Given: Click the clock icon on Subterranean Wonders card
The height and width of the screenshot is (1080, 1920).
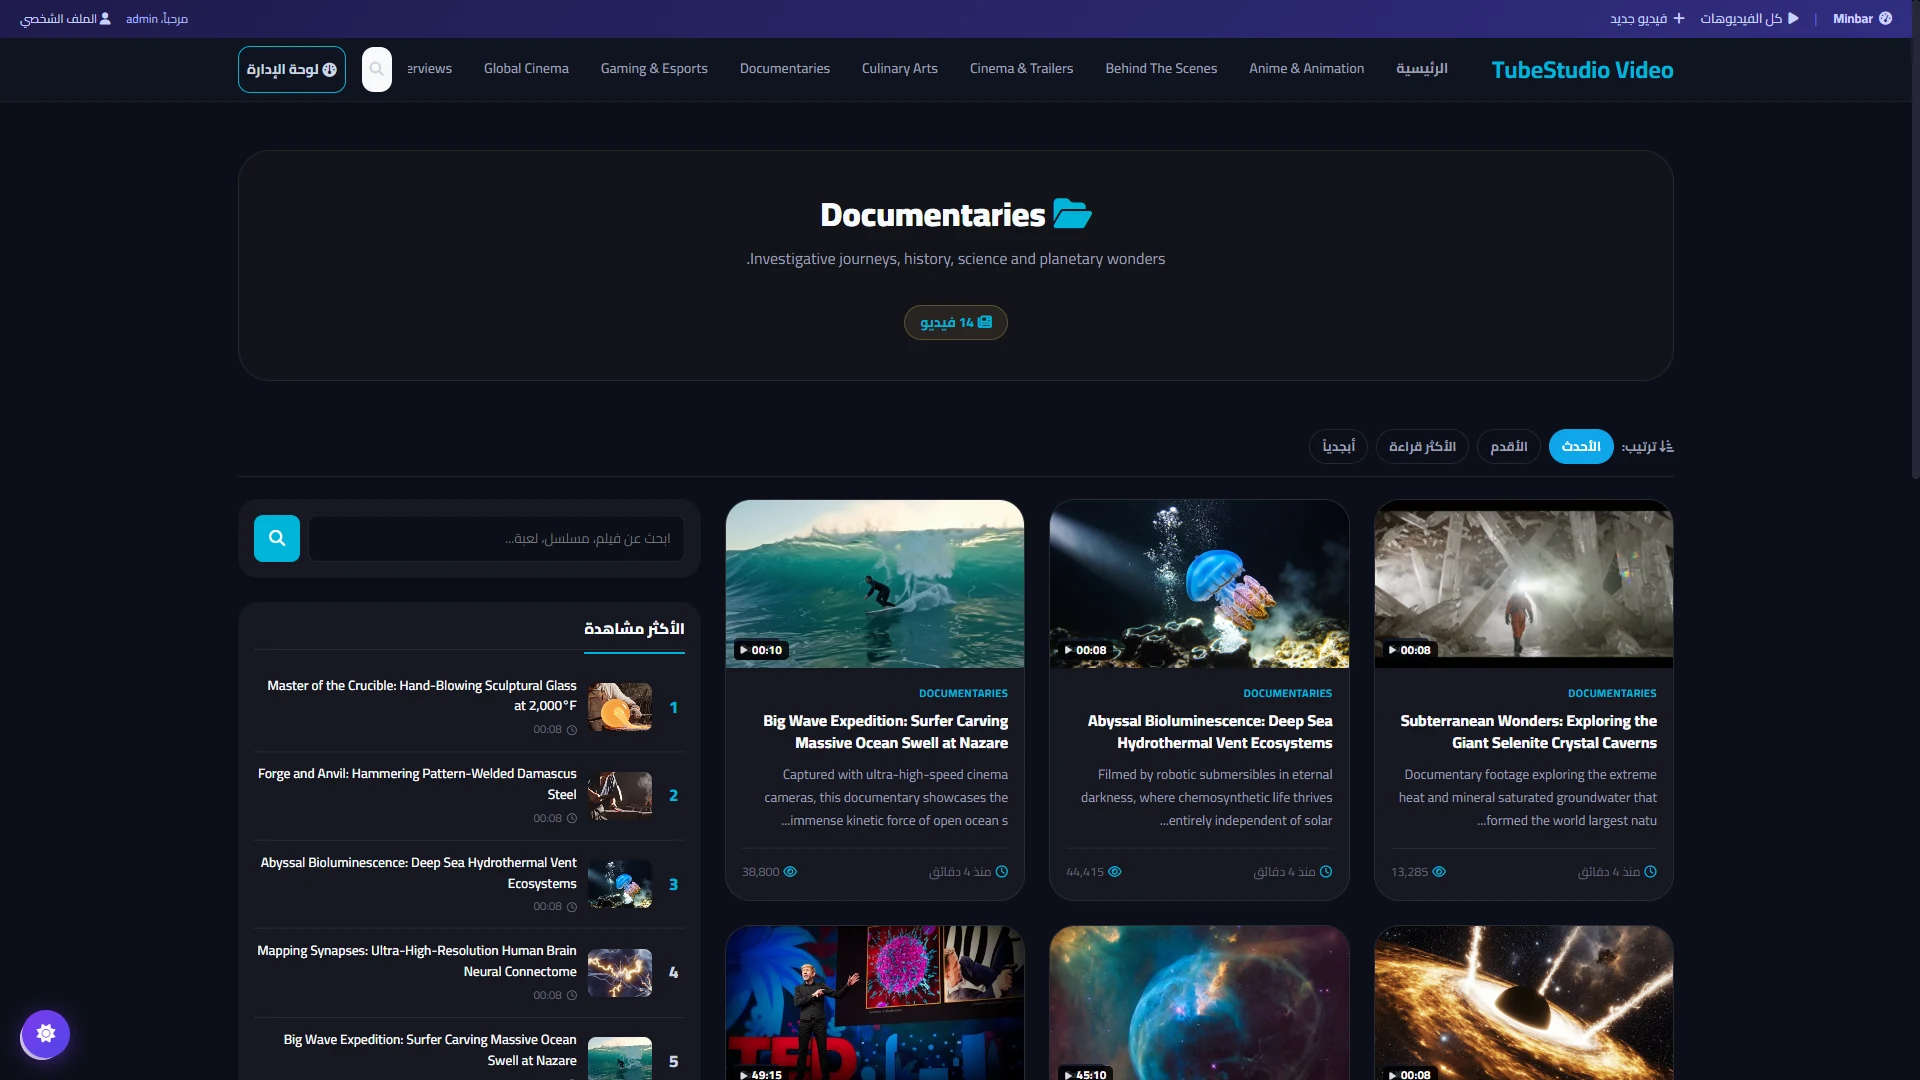Looking at the screenshot, I should coord(1651,872).
